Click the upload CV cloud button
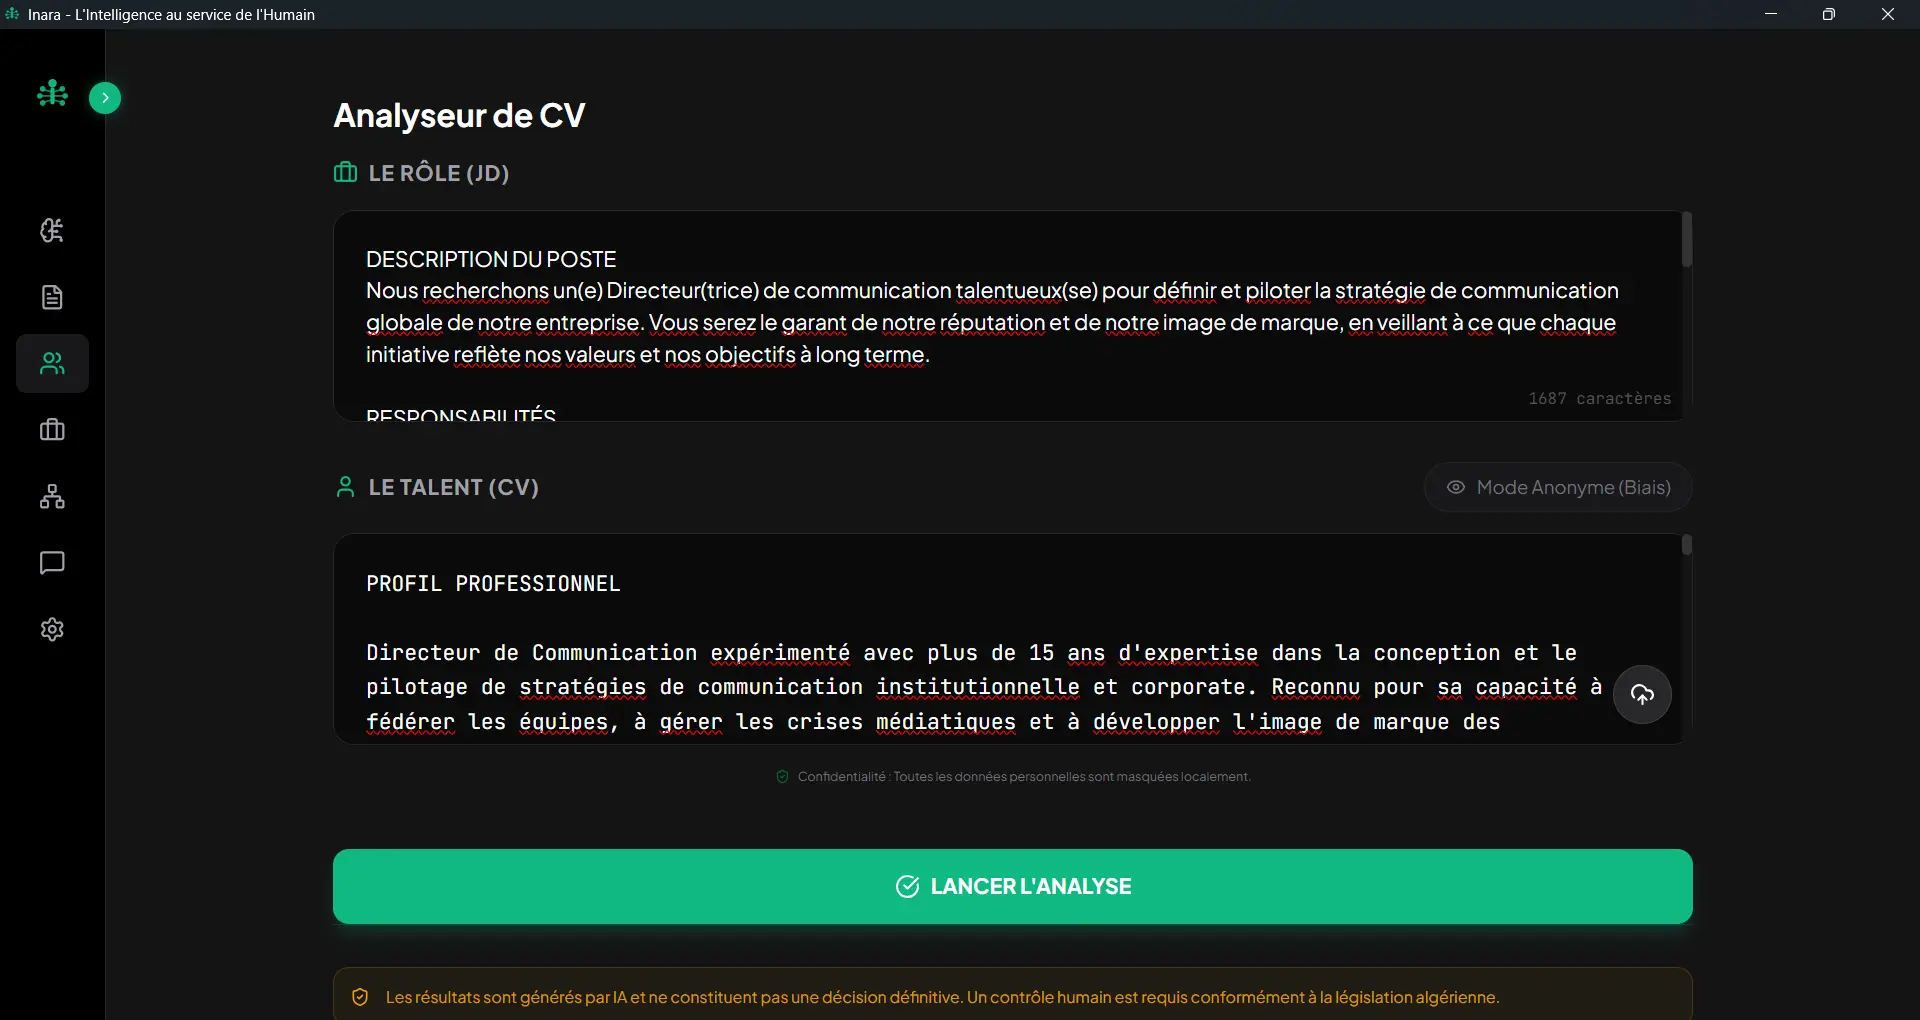 pyautogui.click(x=1642, y=694)
